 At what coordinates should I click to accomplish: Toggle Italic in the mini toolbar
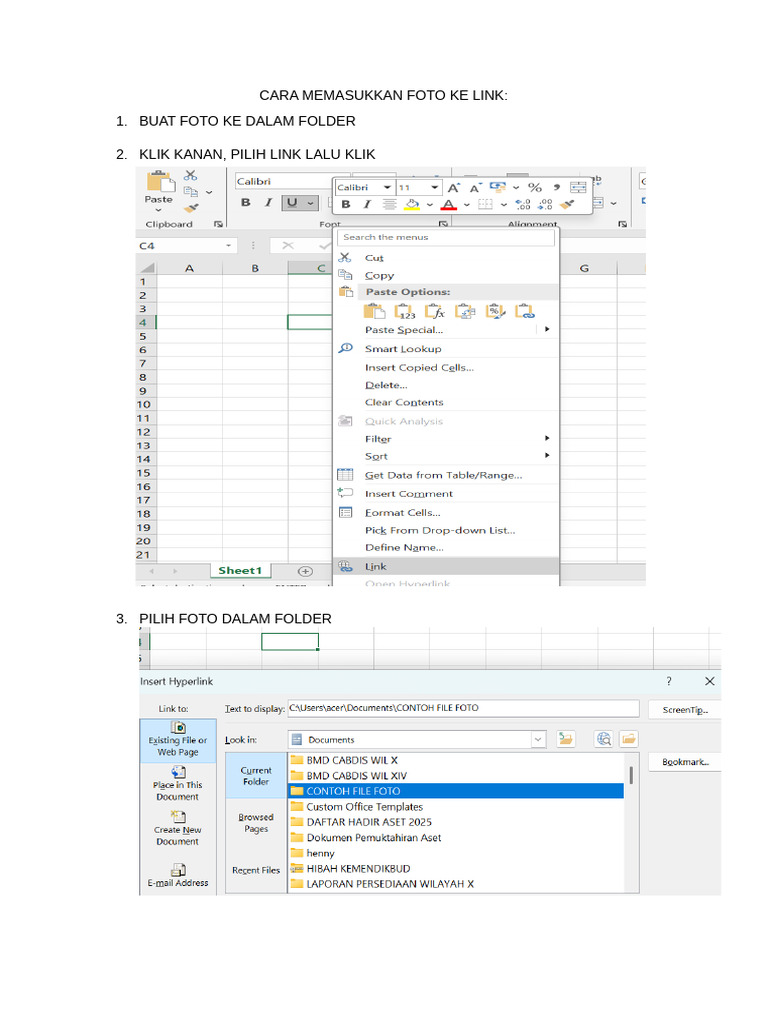[367, 204]
